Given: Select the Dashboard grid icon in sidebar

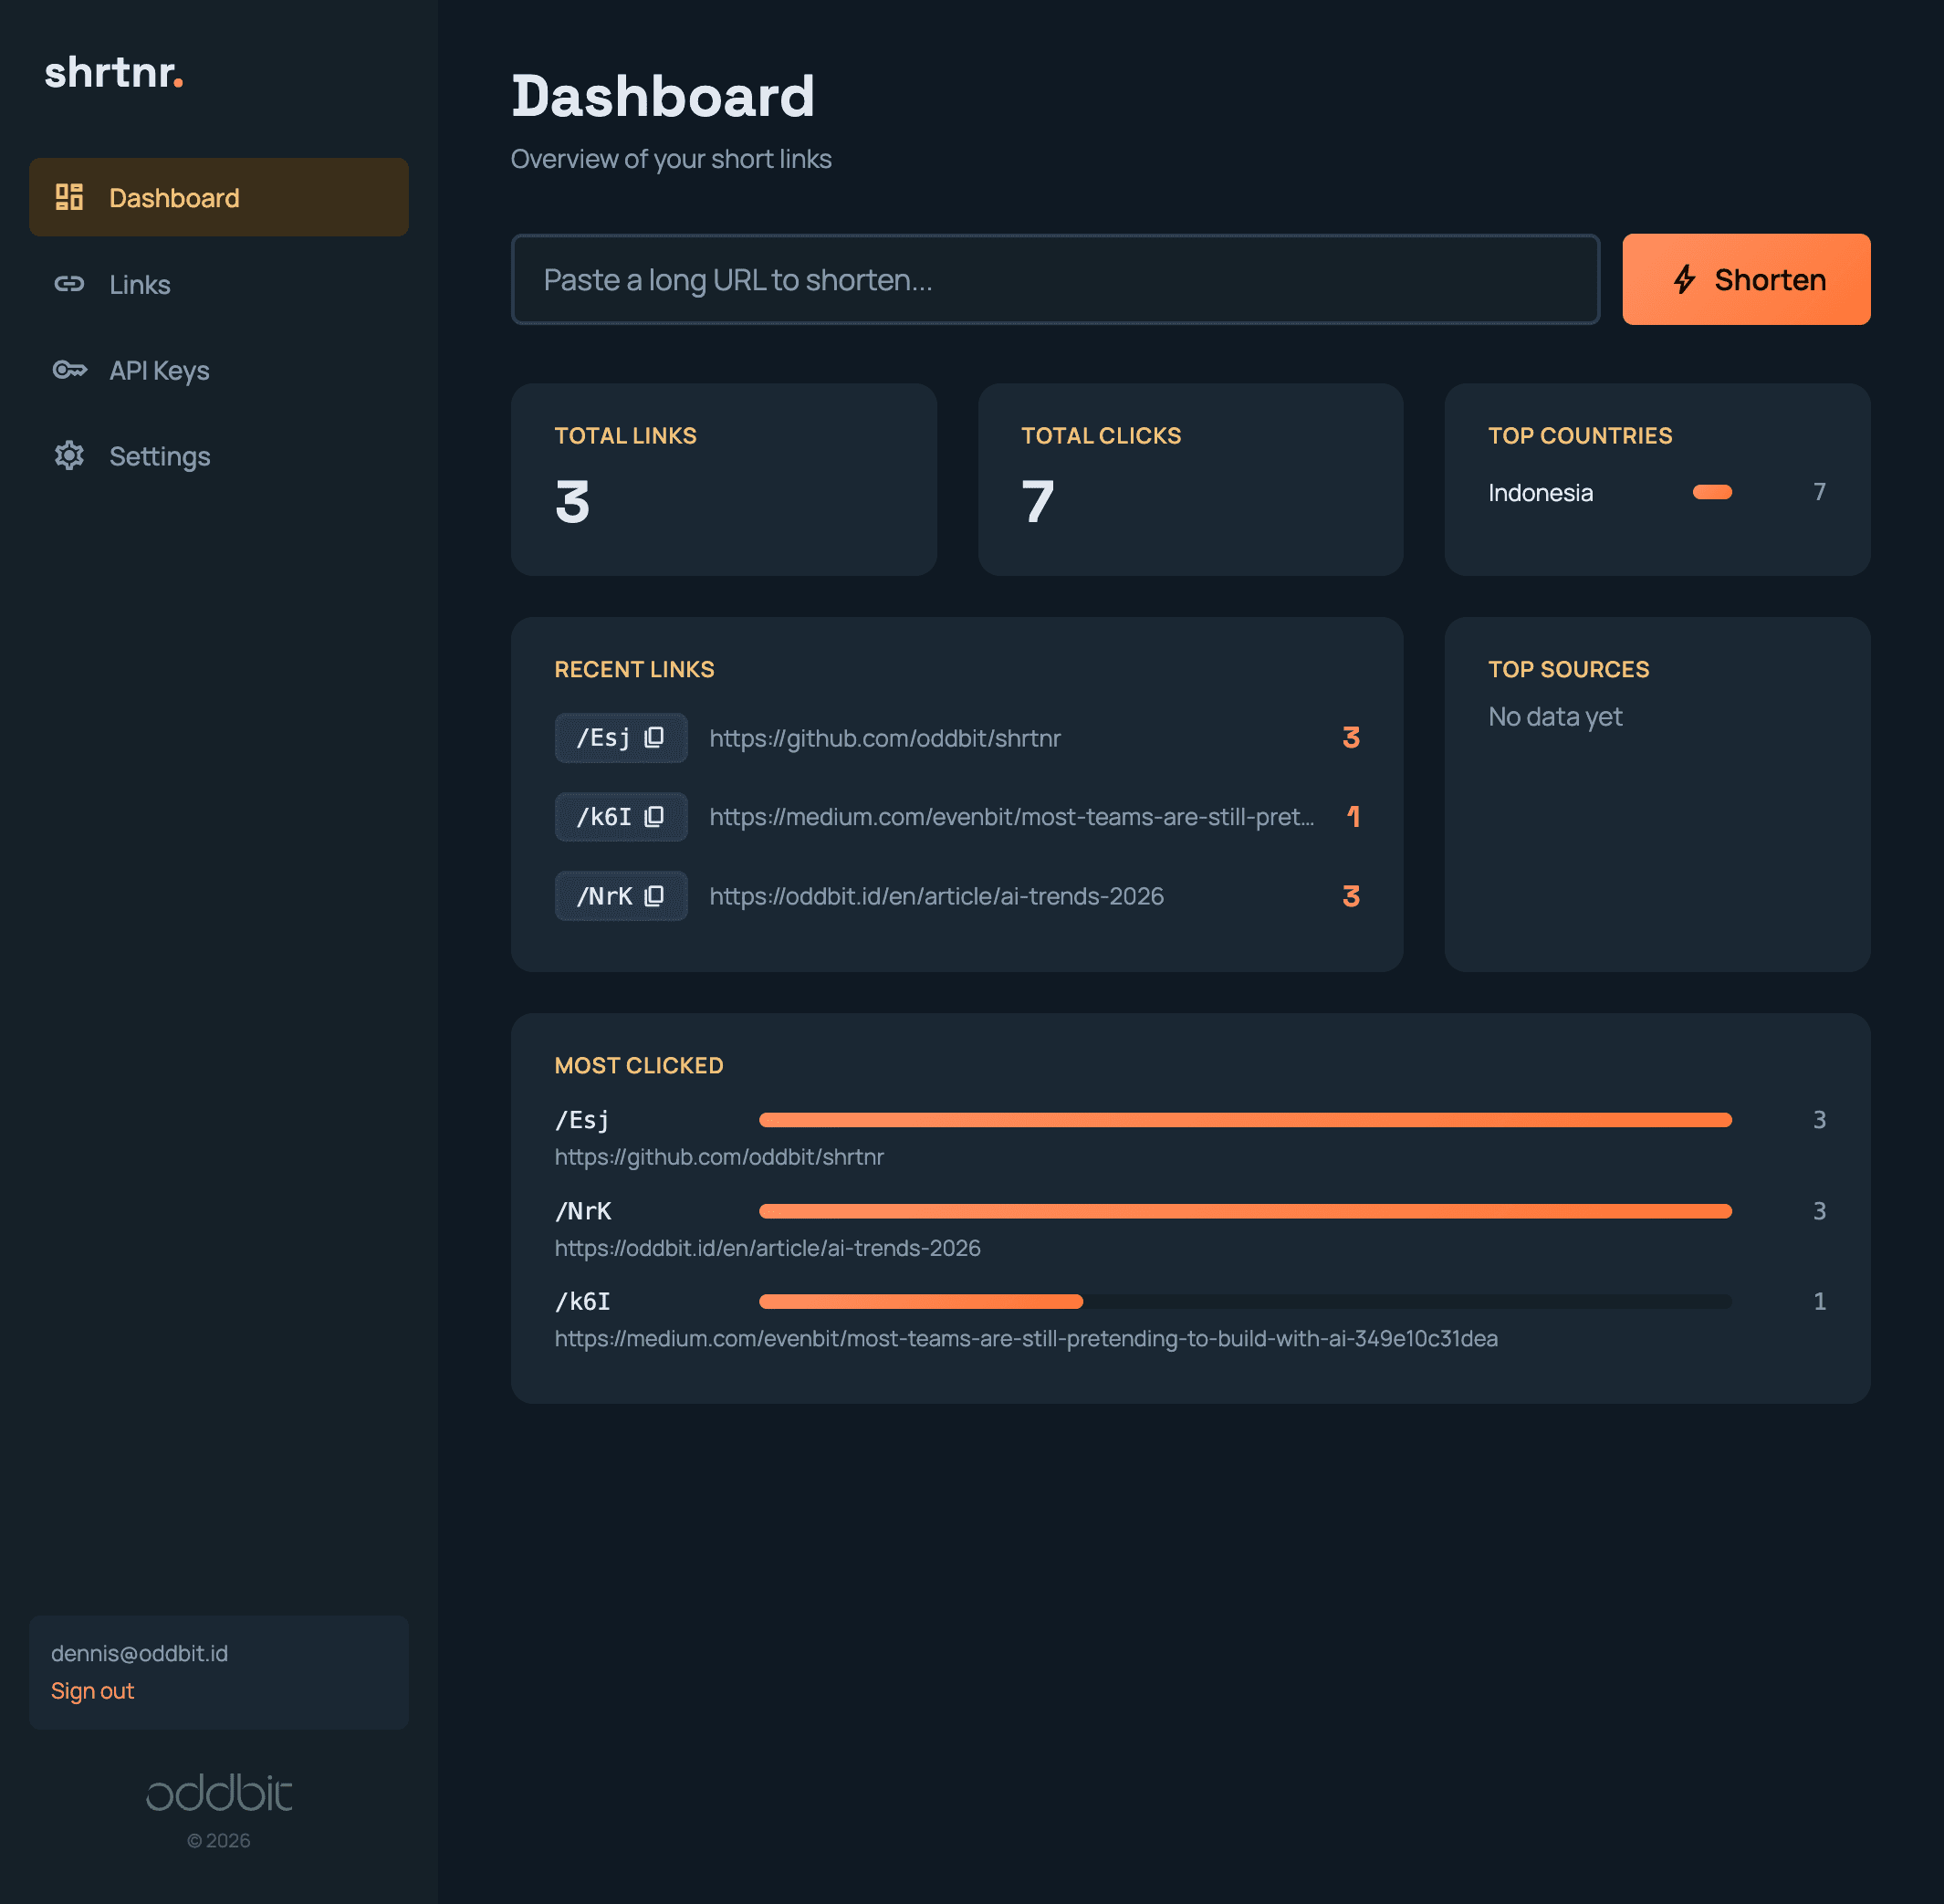Looking at the screenshot, I should tap(69, 197).
